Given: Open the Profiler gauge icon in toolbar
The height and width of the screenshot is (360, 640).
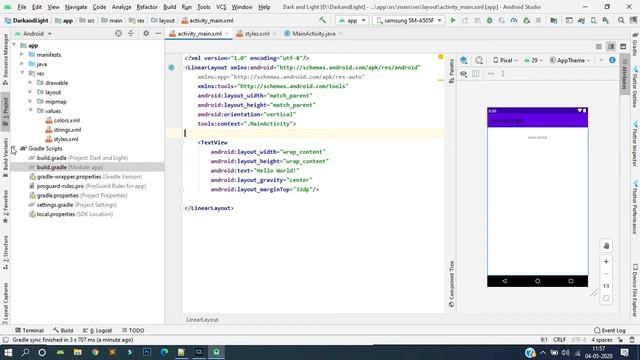Looking at the screenshot, I should (x=514, y=20).
